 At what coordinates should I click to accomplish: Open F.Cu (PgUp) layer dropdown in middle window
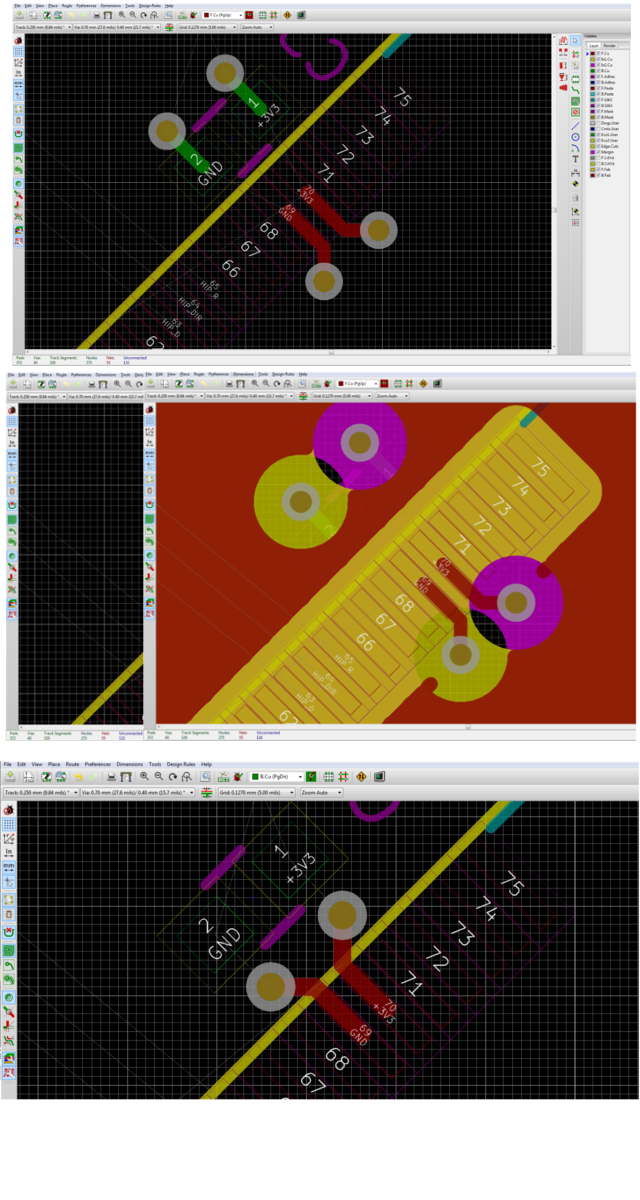tap(357, 383)
